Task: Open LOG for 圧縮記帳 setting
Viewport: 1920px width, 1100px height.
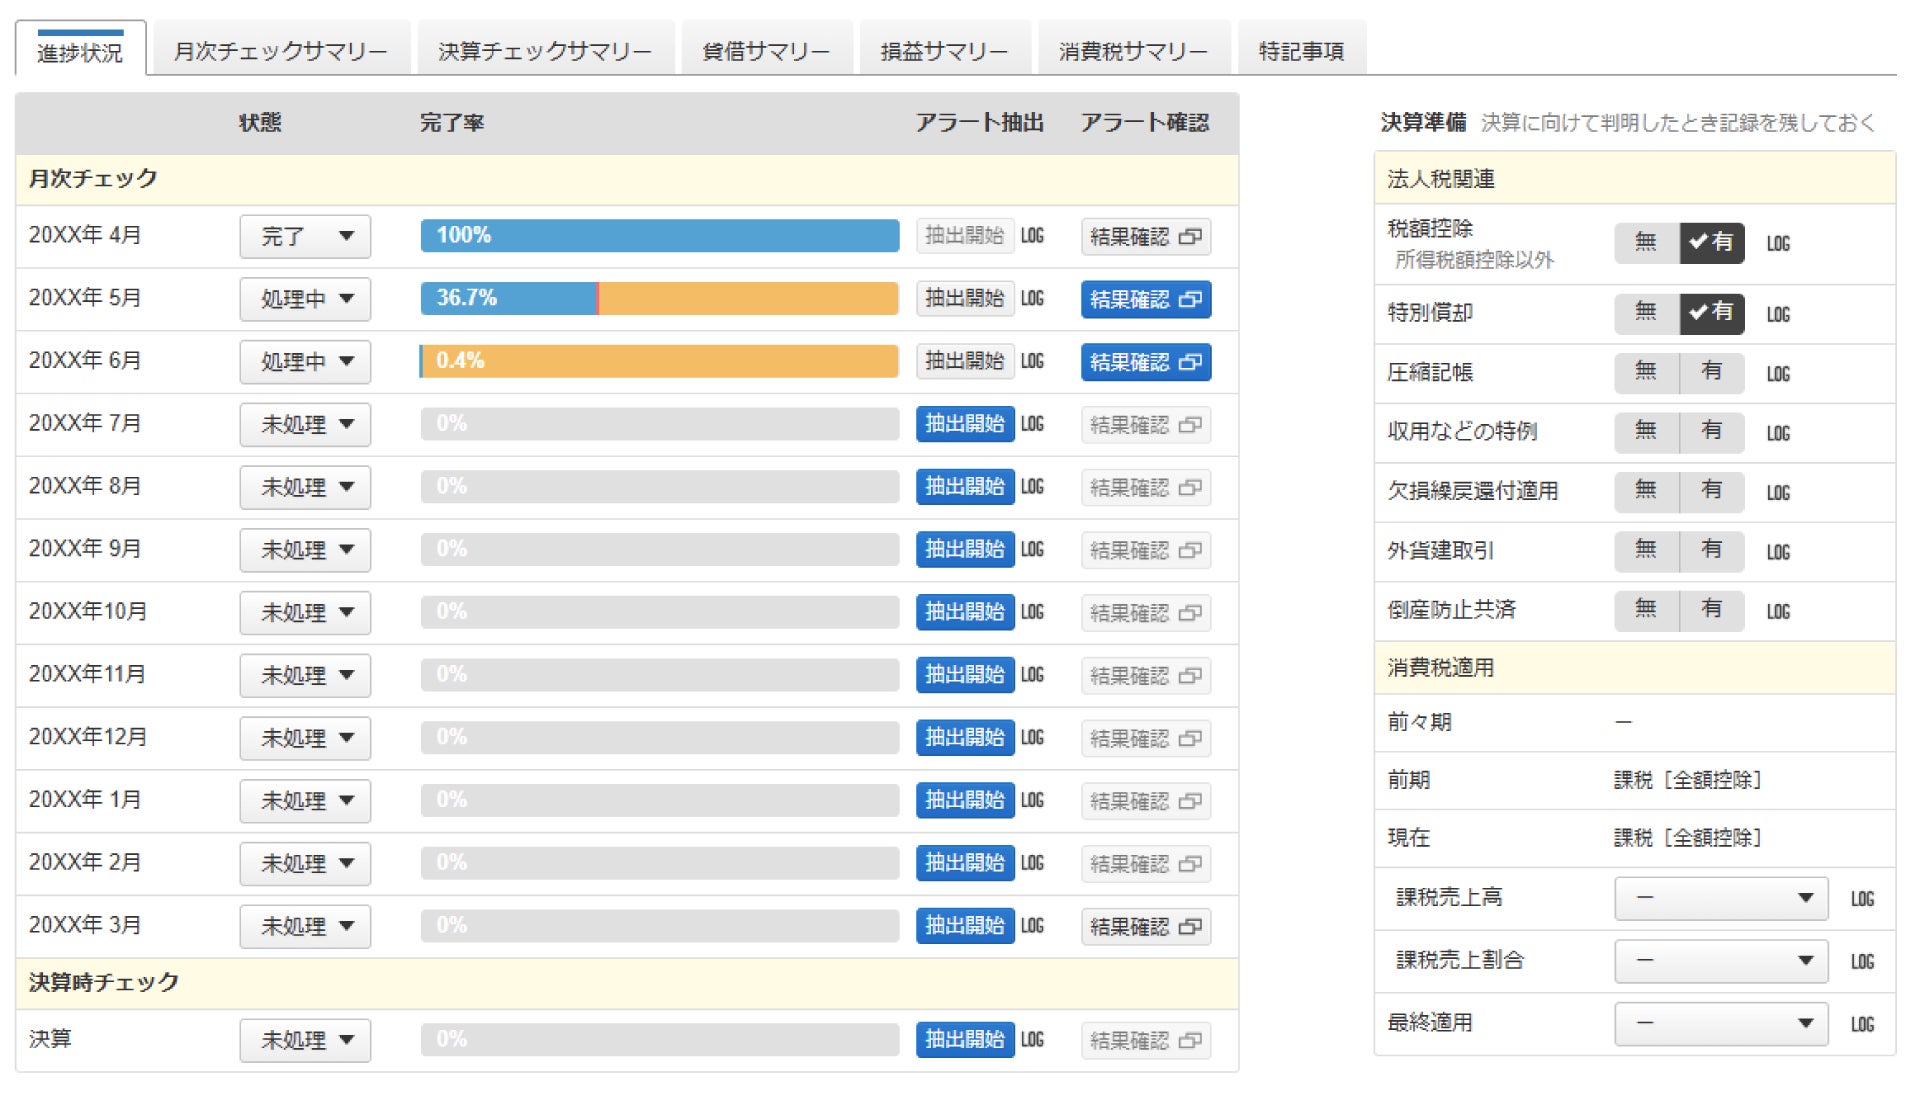Action: pyautogui.click(x=1777, y=373)
